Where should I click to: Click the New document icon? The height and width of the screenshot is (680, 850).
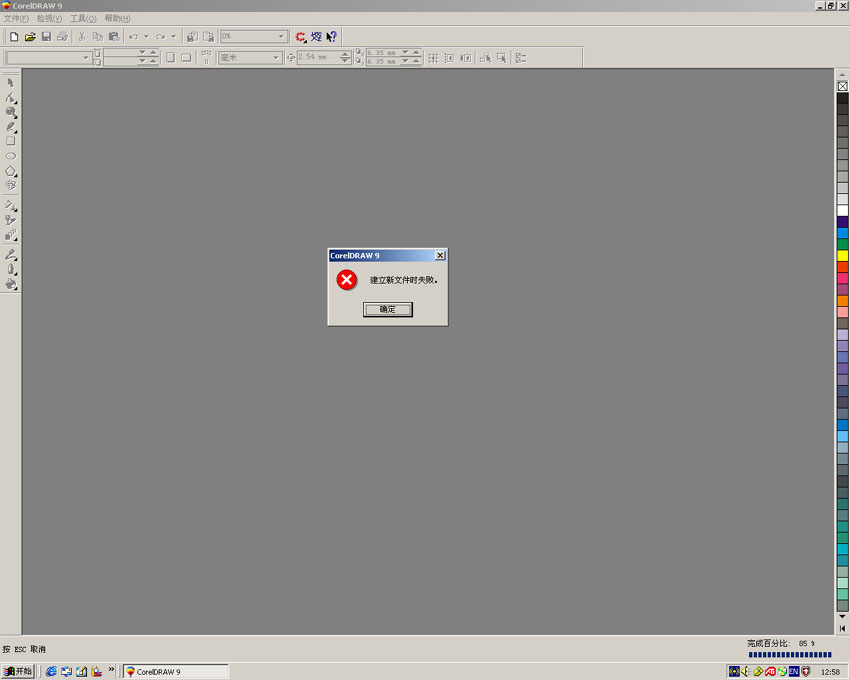pyautogui.click(x=14, y=37)
